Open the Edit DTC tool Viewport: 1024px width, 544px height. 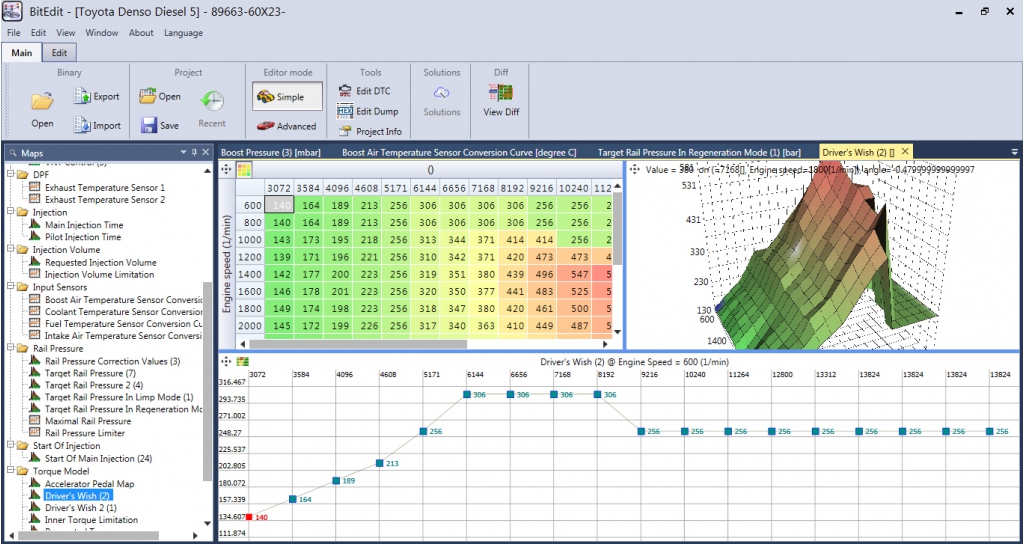pyautogui.click(x=364, y=91)
